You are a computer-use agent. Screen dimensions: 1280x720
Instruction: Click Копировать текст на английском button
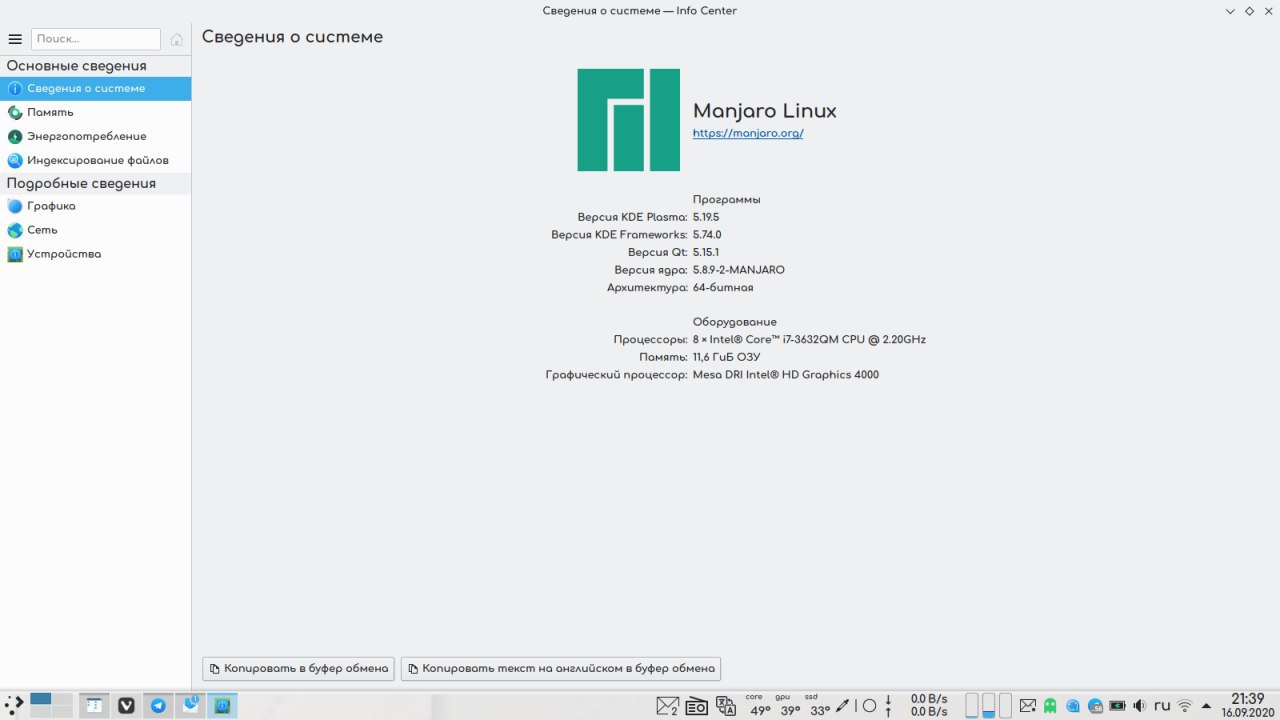coord(560,668)
